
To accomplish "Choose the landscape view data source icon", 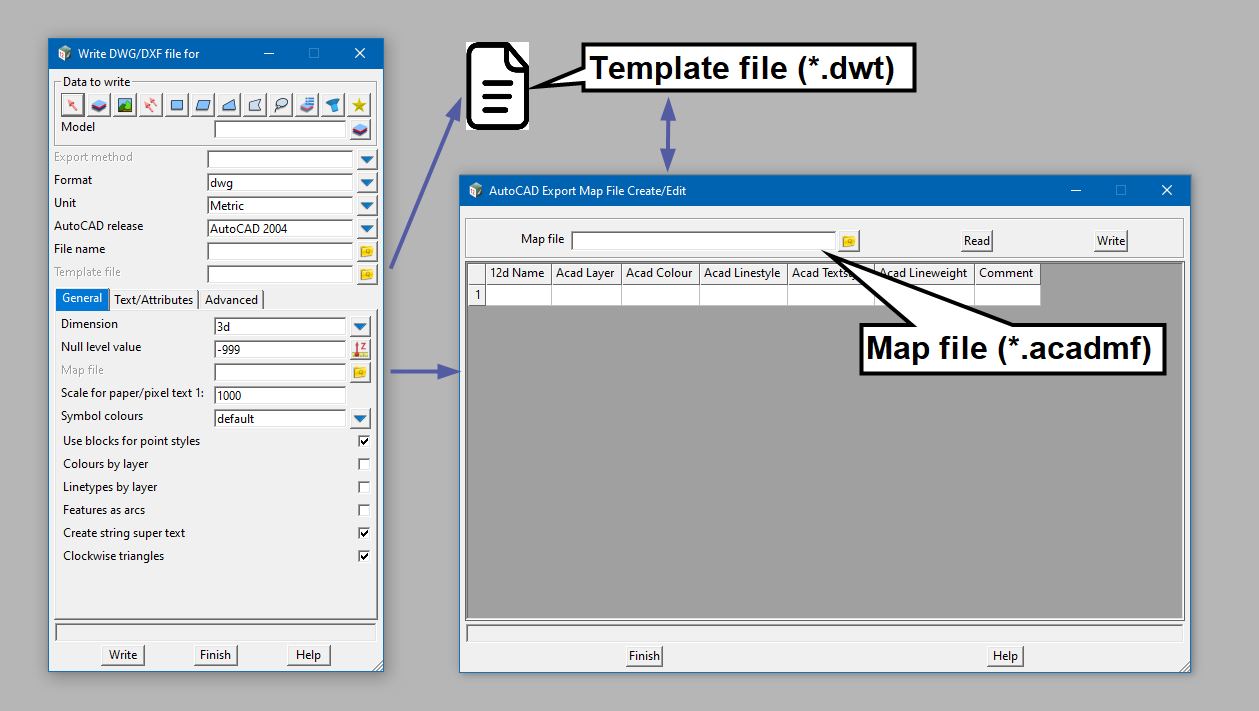I will point(125,104).
